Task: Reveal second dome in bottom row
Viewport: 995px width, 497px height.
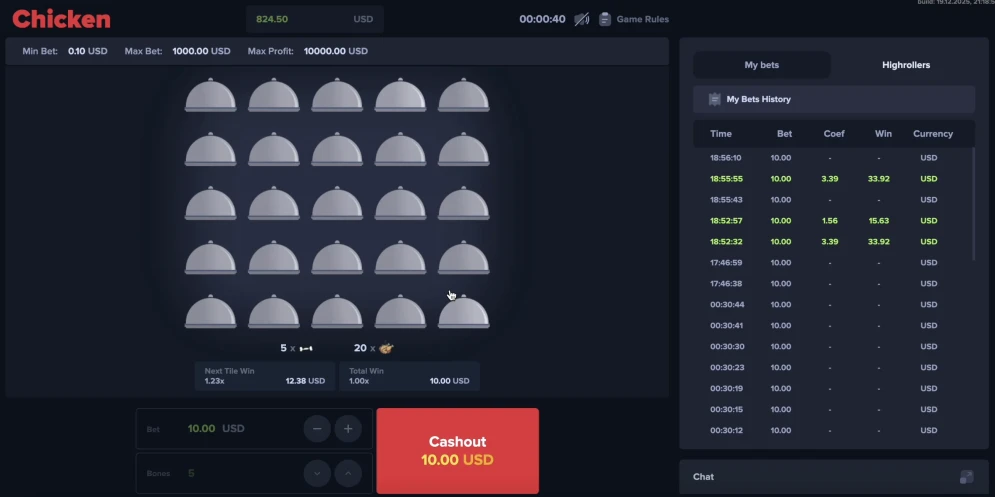Action: click(273, 311)
